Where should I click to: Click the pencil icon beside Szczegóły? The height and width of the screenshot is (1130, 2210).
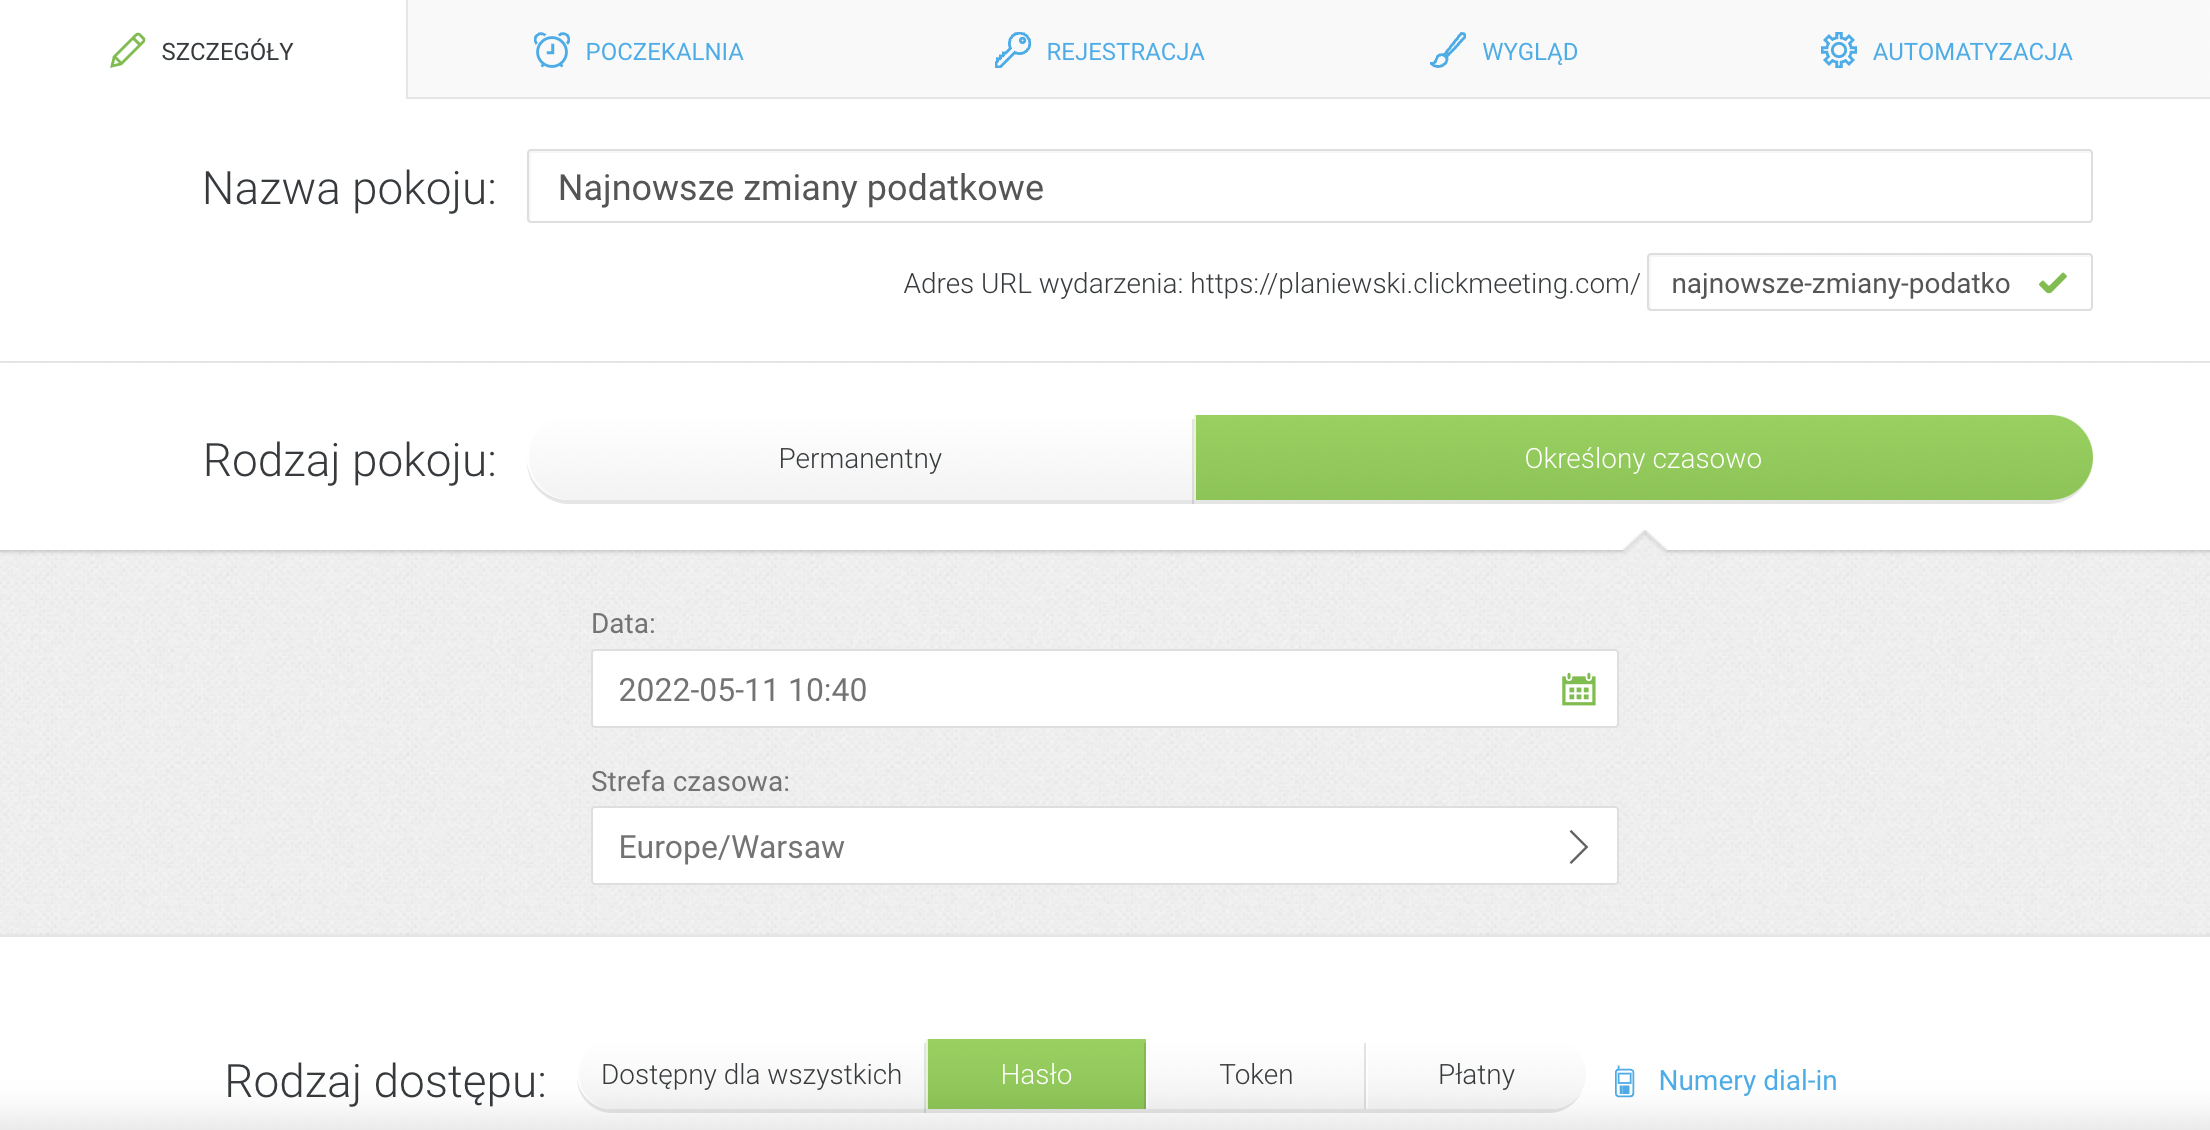(x=127, y=50)
